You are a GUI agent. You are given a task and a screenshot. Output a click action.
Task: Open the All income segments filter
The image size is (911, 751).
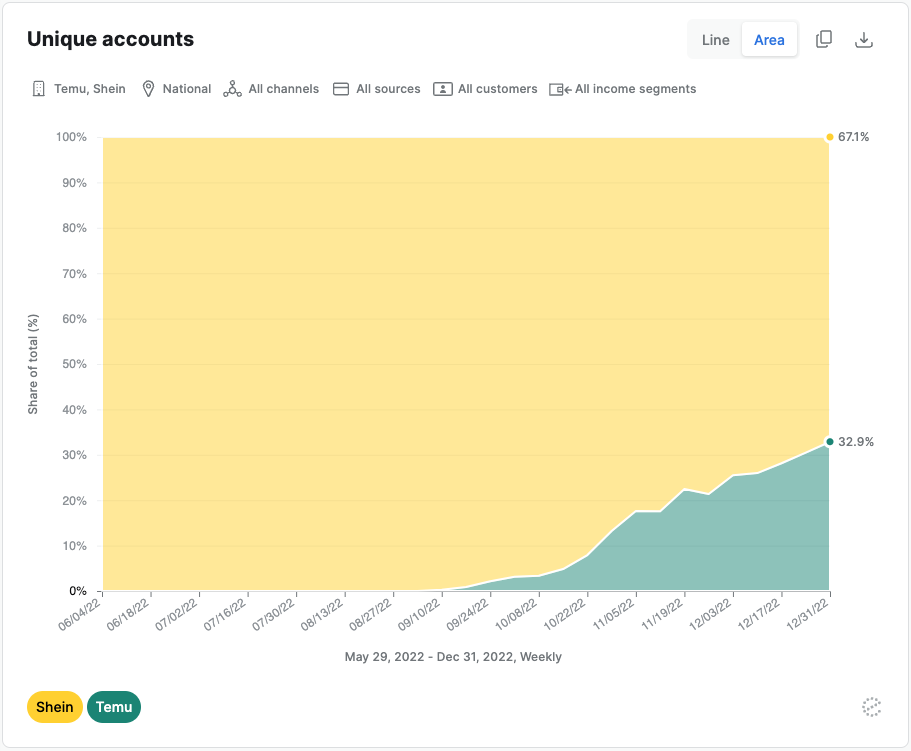pyautogui.click(x=635, y=89)
